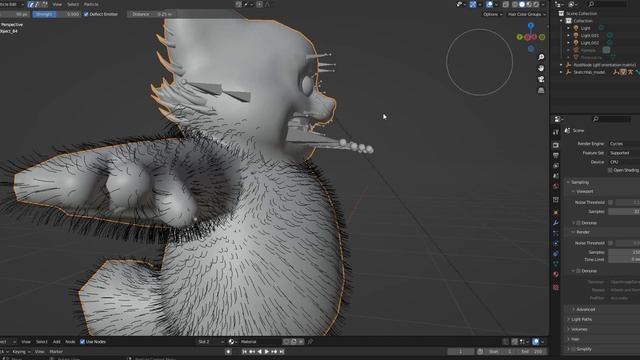
Task: Open the node editor Add menu
Action: [x=56, y=342]
